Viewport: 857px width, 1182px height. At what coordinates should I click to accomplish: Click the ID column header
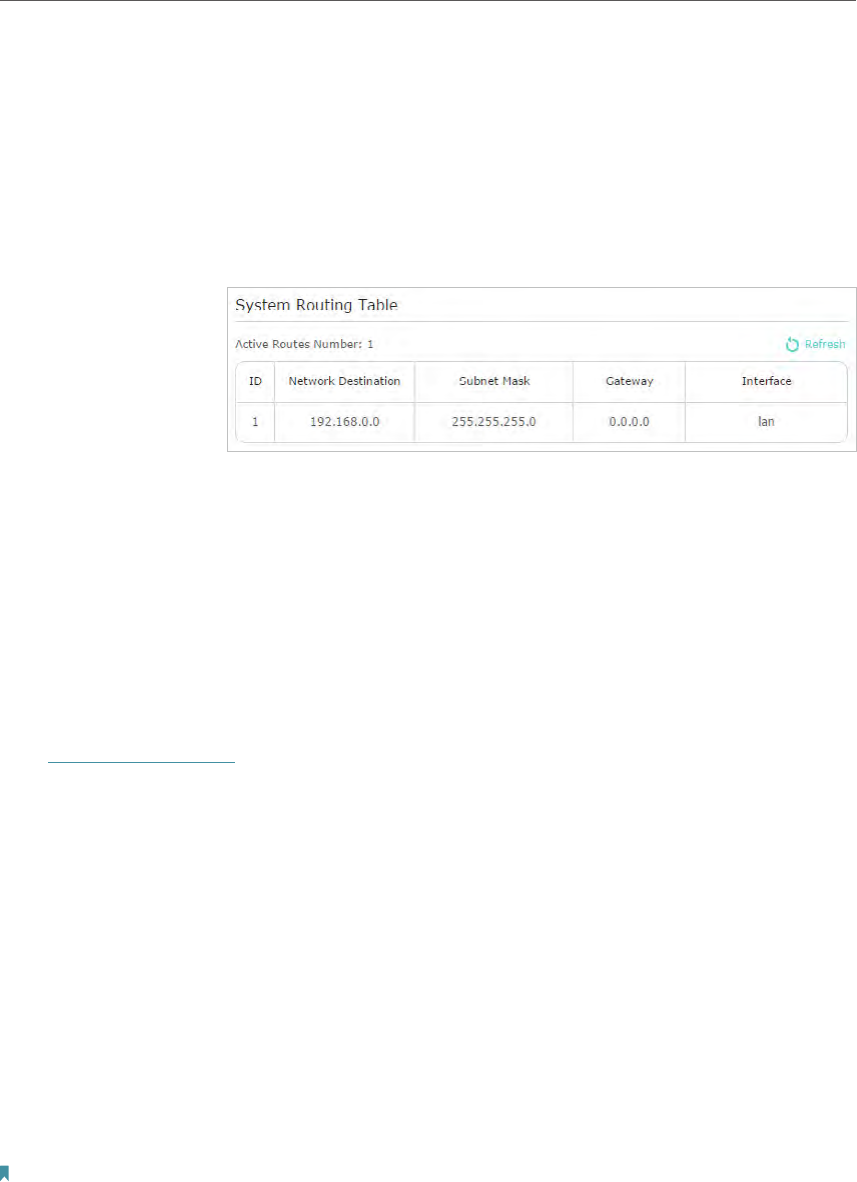[x=256, y=381]
